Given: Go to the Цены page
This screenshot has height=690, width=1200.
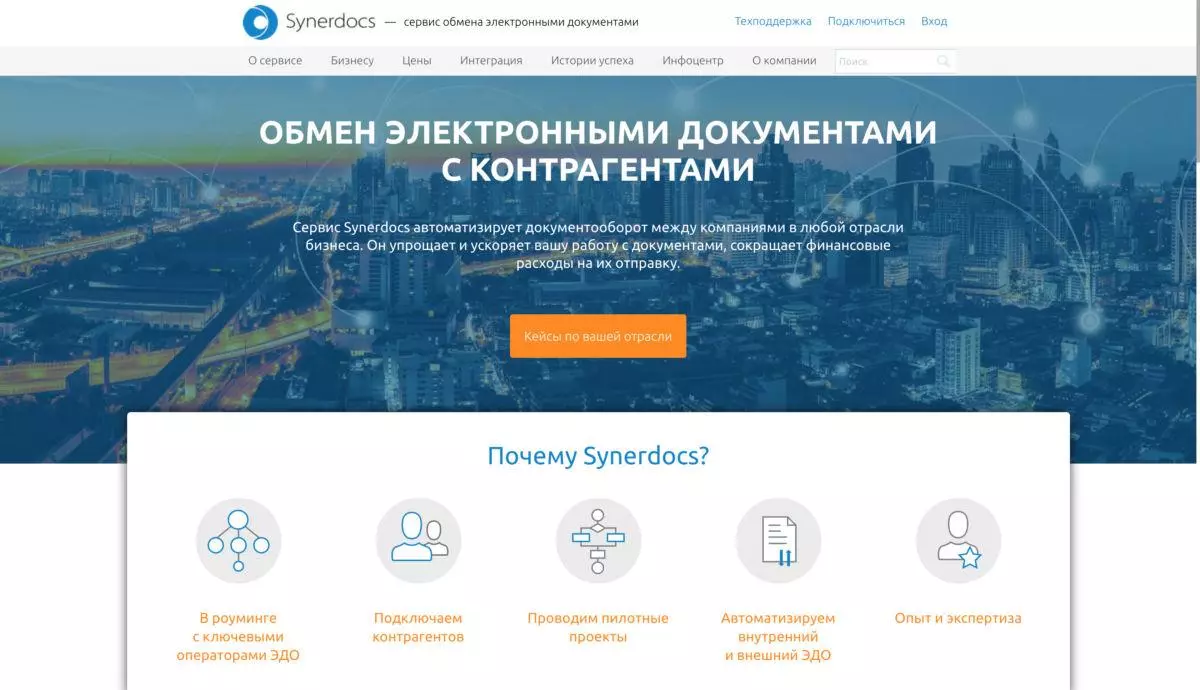Looking at the screenshot, I should 417,60.
